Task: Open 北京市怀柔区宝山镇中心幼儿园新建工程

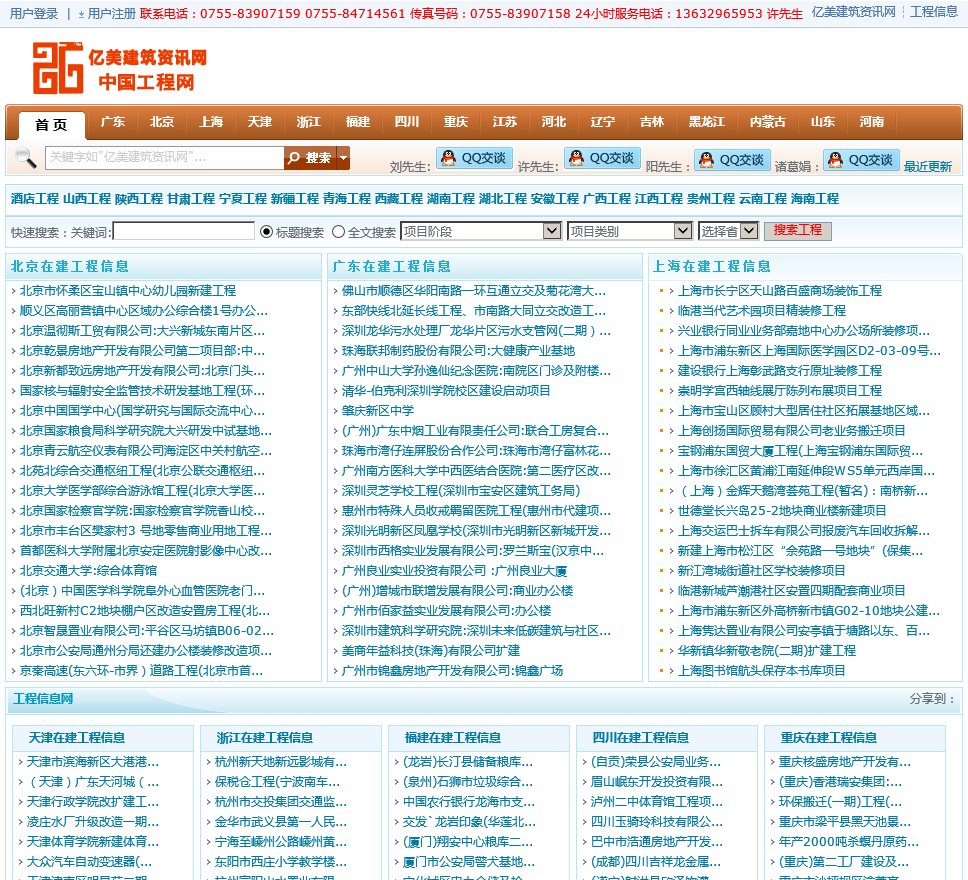Action: (x=128, y=290)
